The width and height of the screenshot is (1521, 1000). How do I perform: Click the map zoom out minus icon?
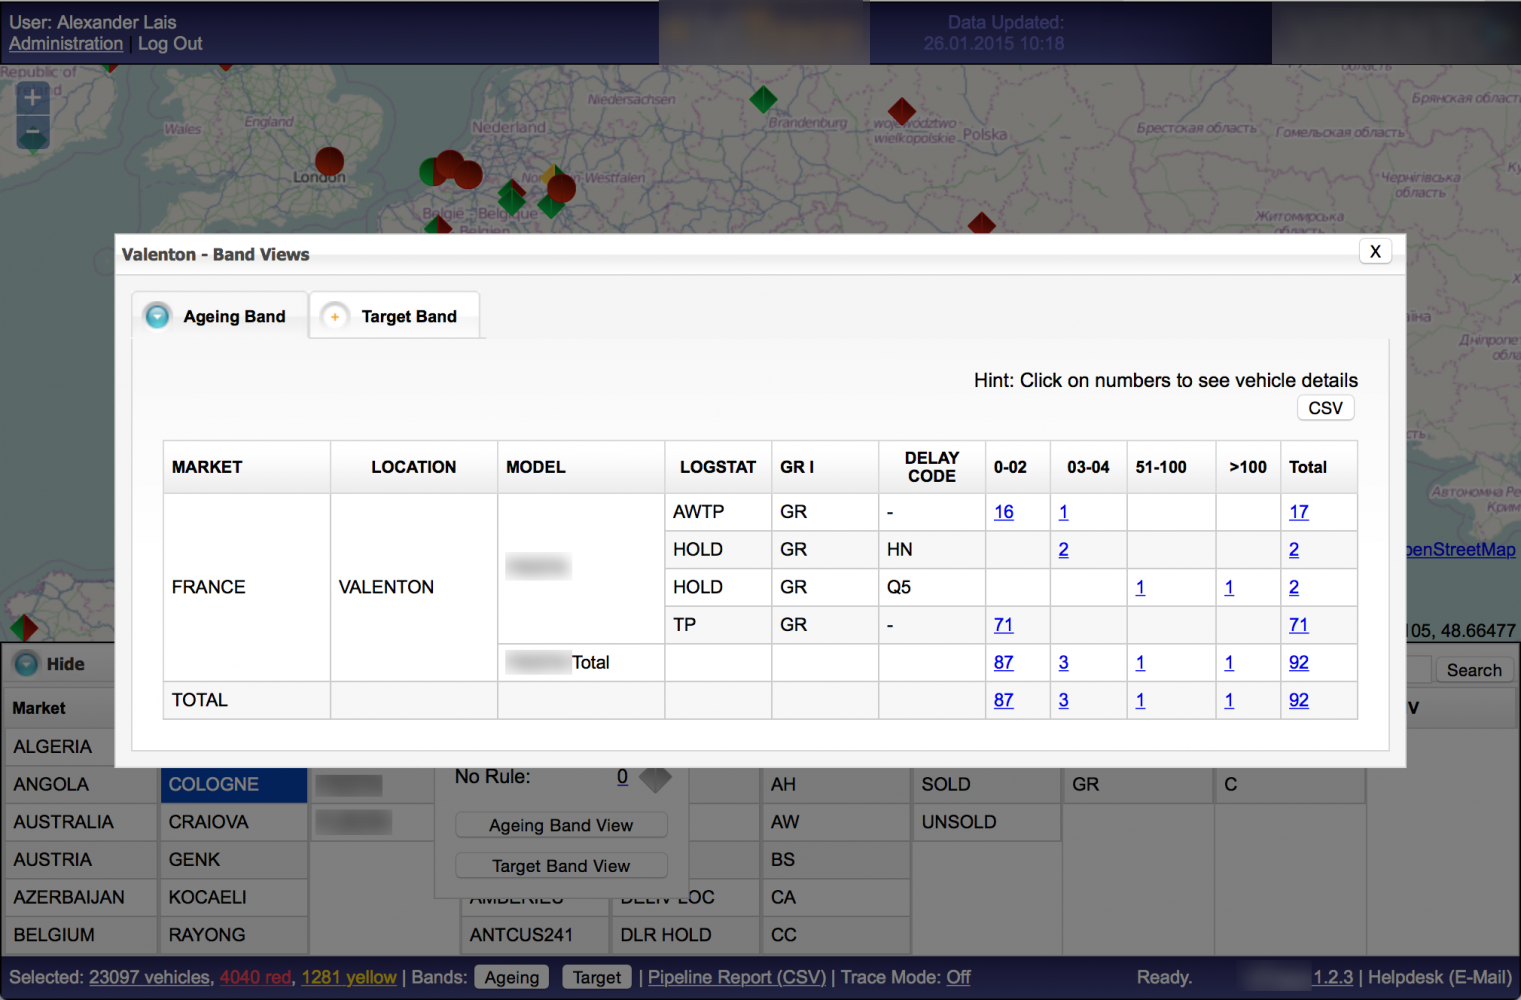pos(32,132)
